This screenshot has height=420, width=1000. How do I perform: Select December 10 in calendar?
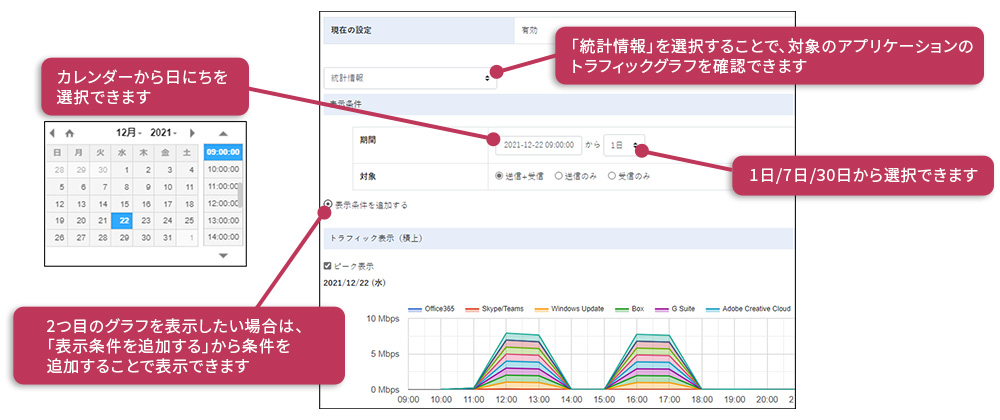pos(167,187)
